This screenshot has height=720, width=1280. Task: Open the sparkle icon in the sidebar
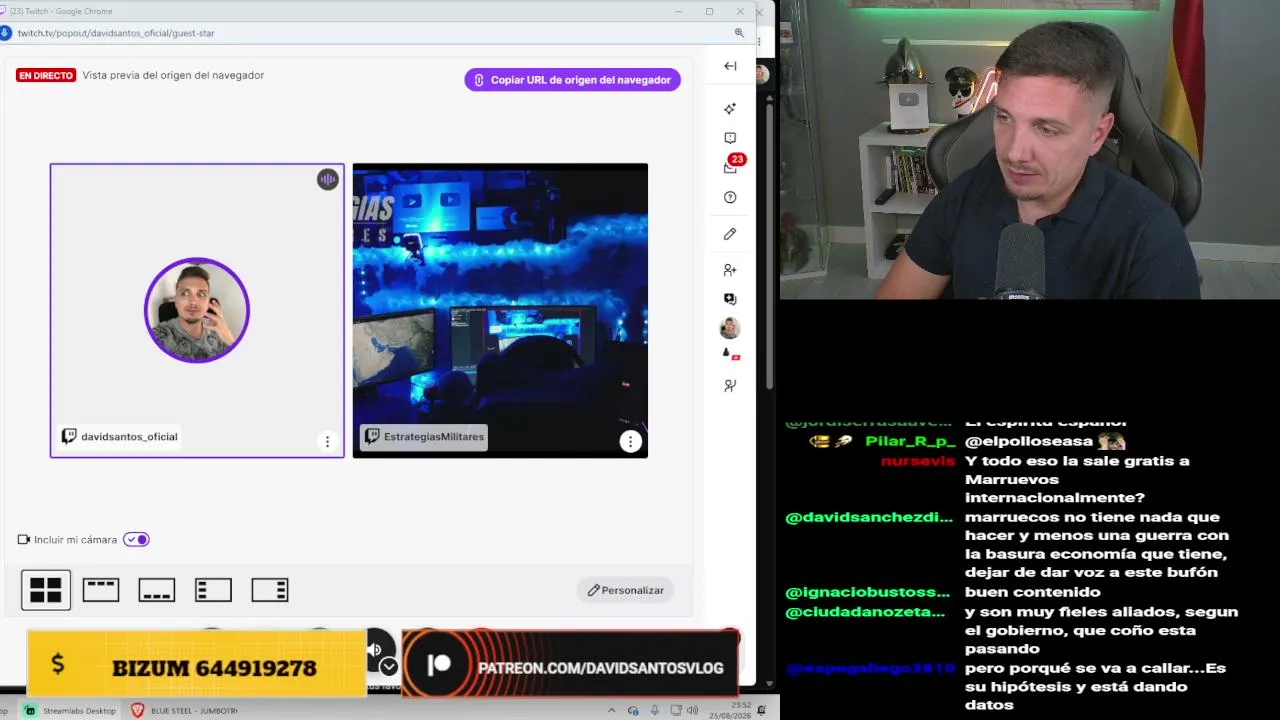point(730,108)
